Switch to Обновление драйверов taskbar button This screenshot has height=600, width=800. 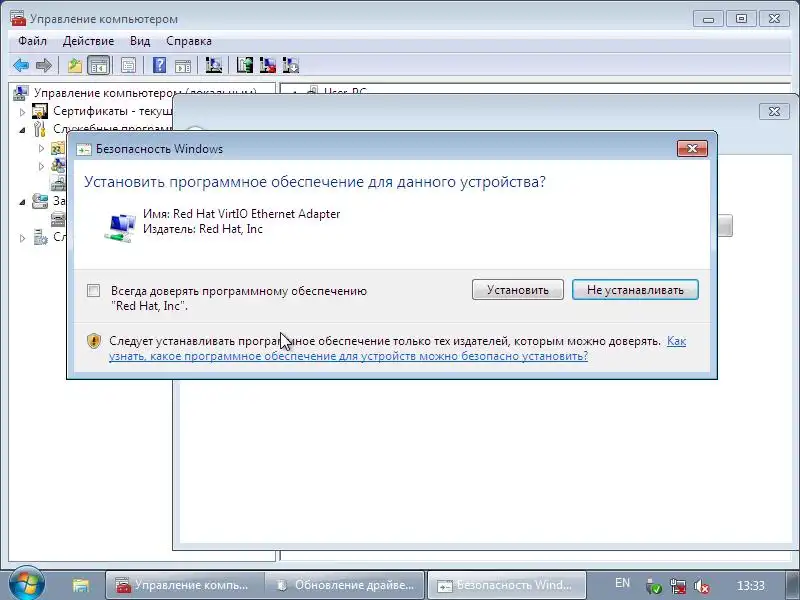point(344,585)
